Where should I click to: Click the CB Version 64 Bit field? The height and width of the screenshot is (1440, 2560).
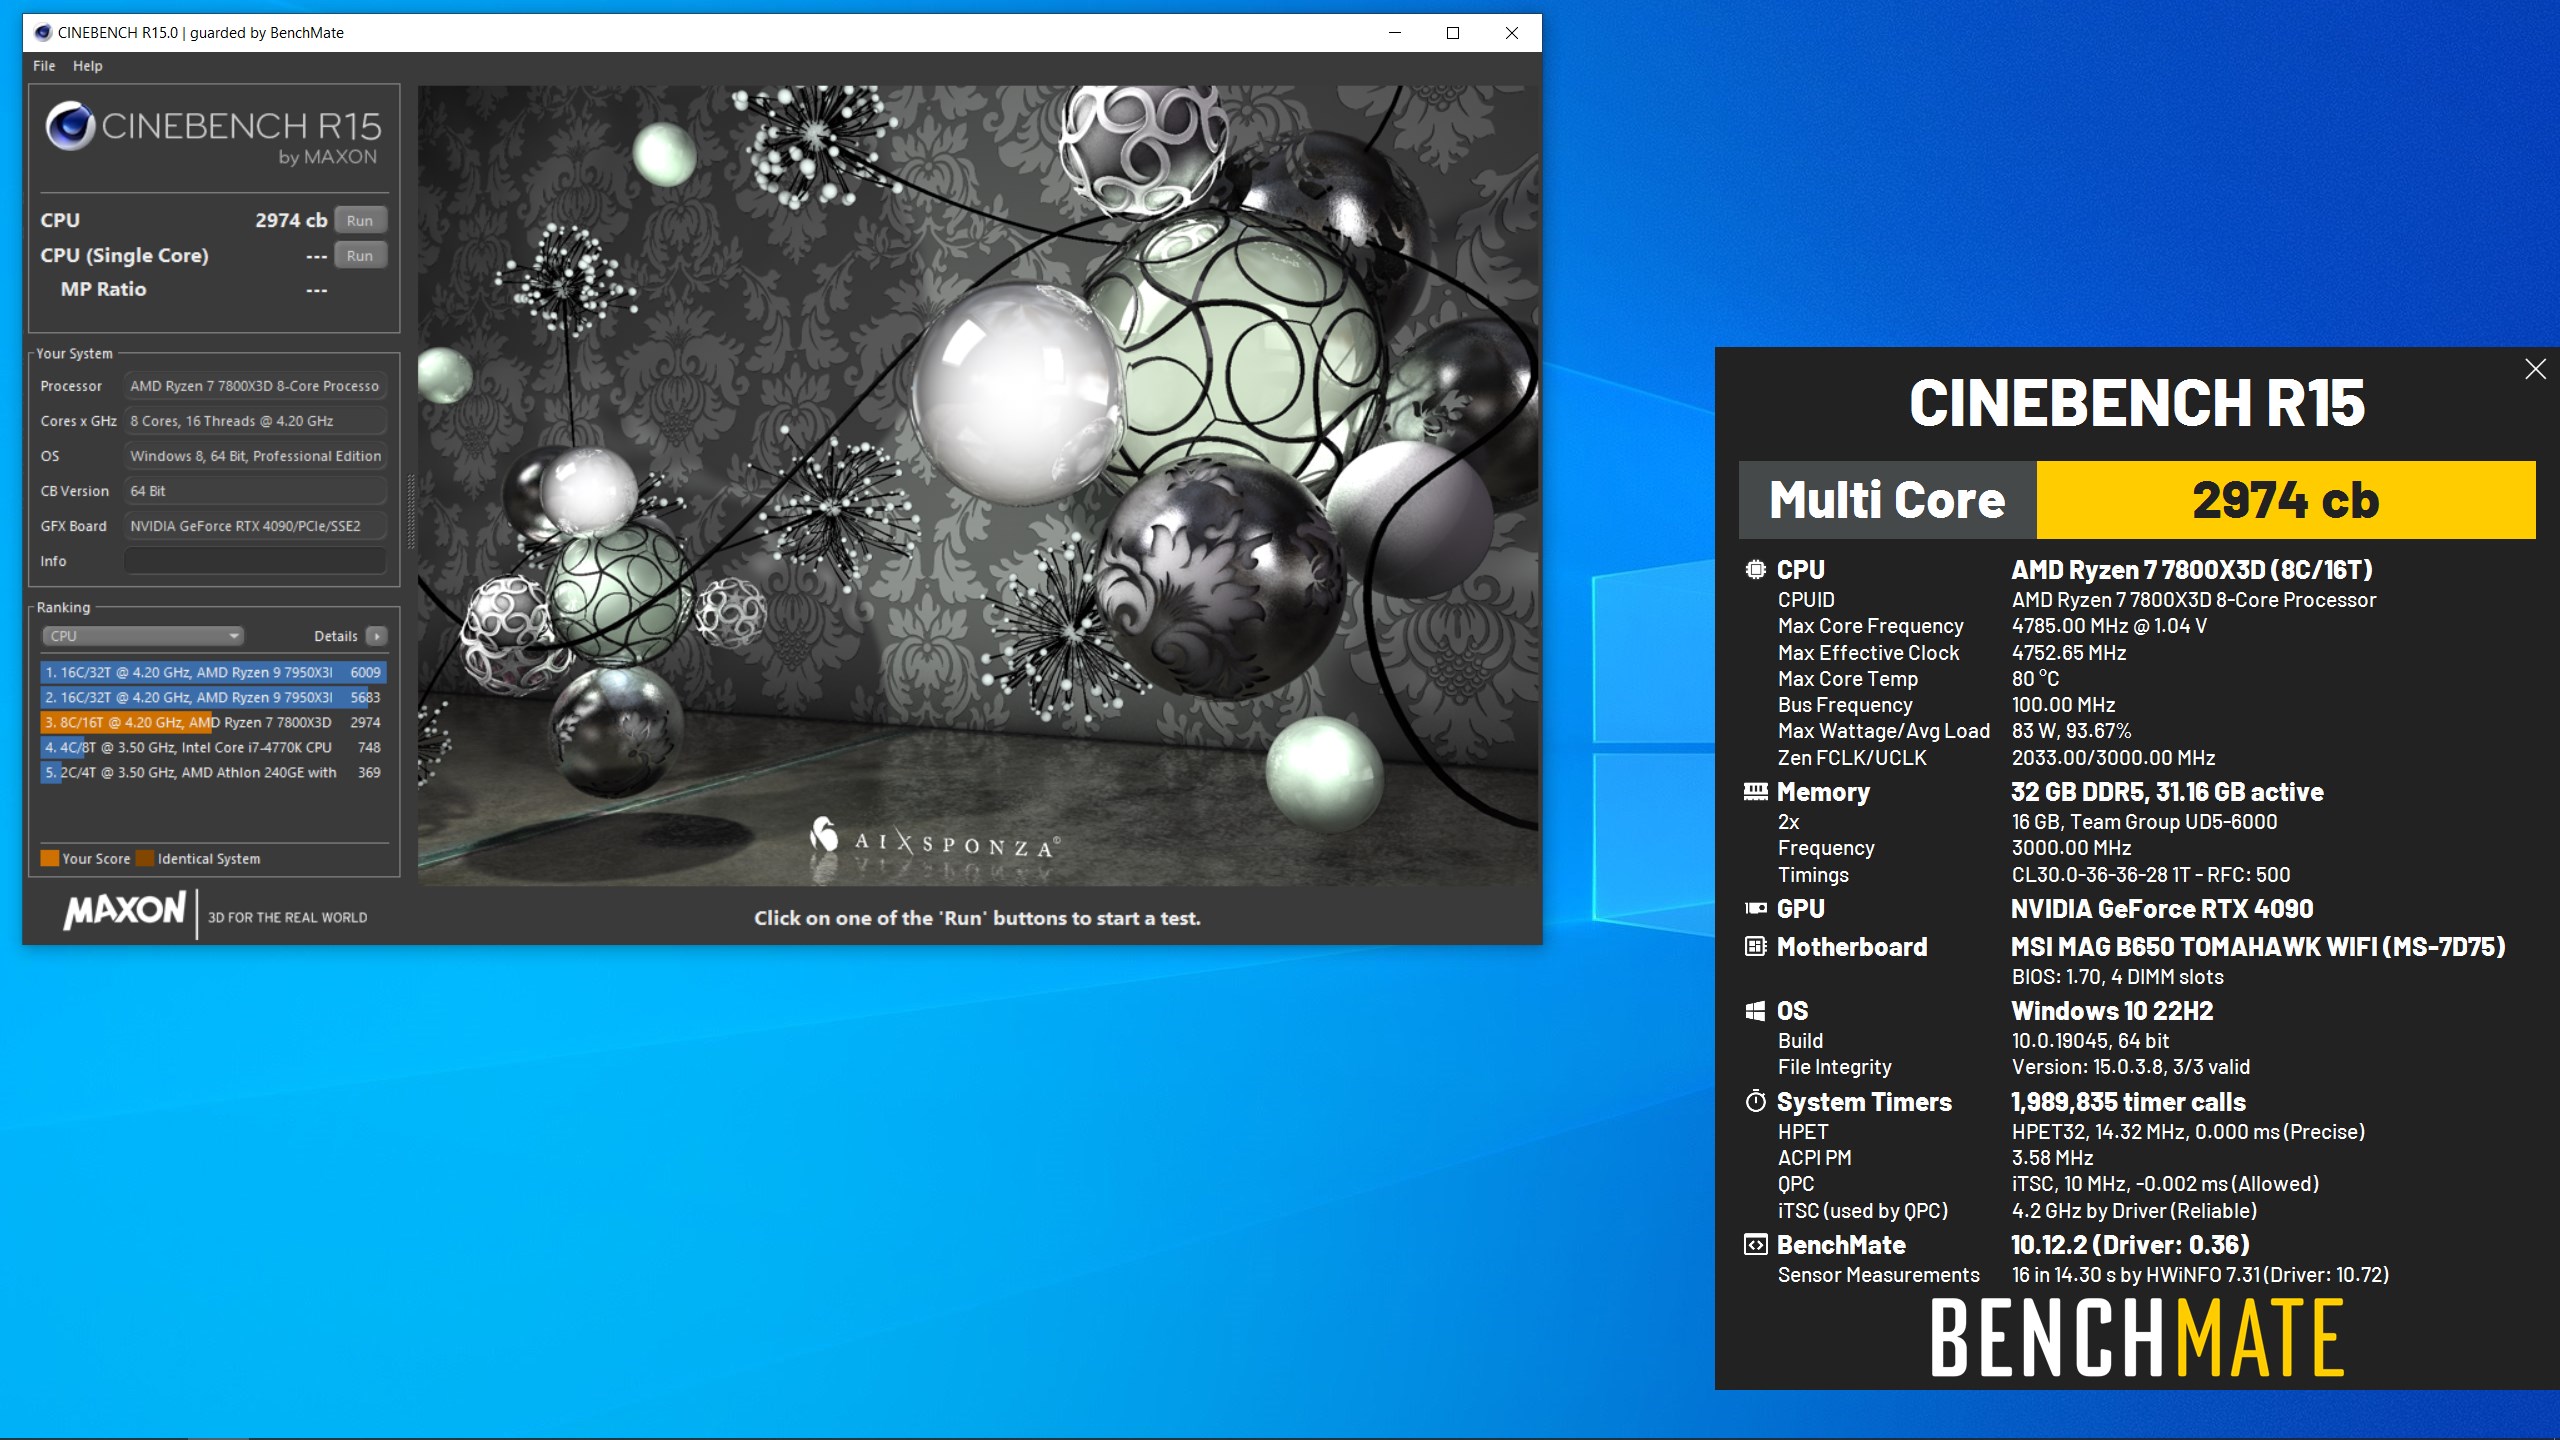click(x=255, y=491)
